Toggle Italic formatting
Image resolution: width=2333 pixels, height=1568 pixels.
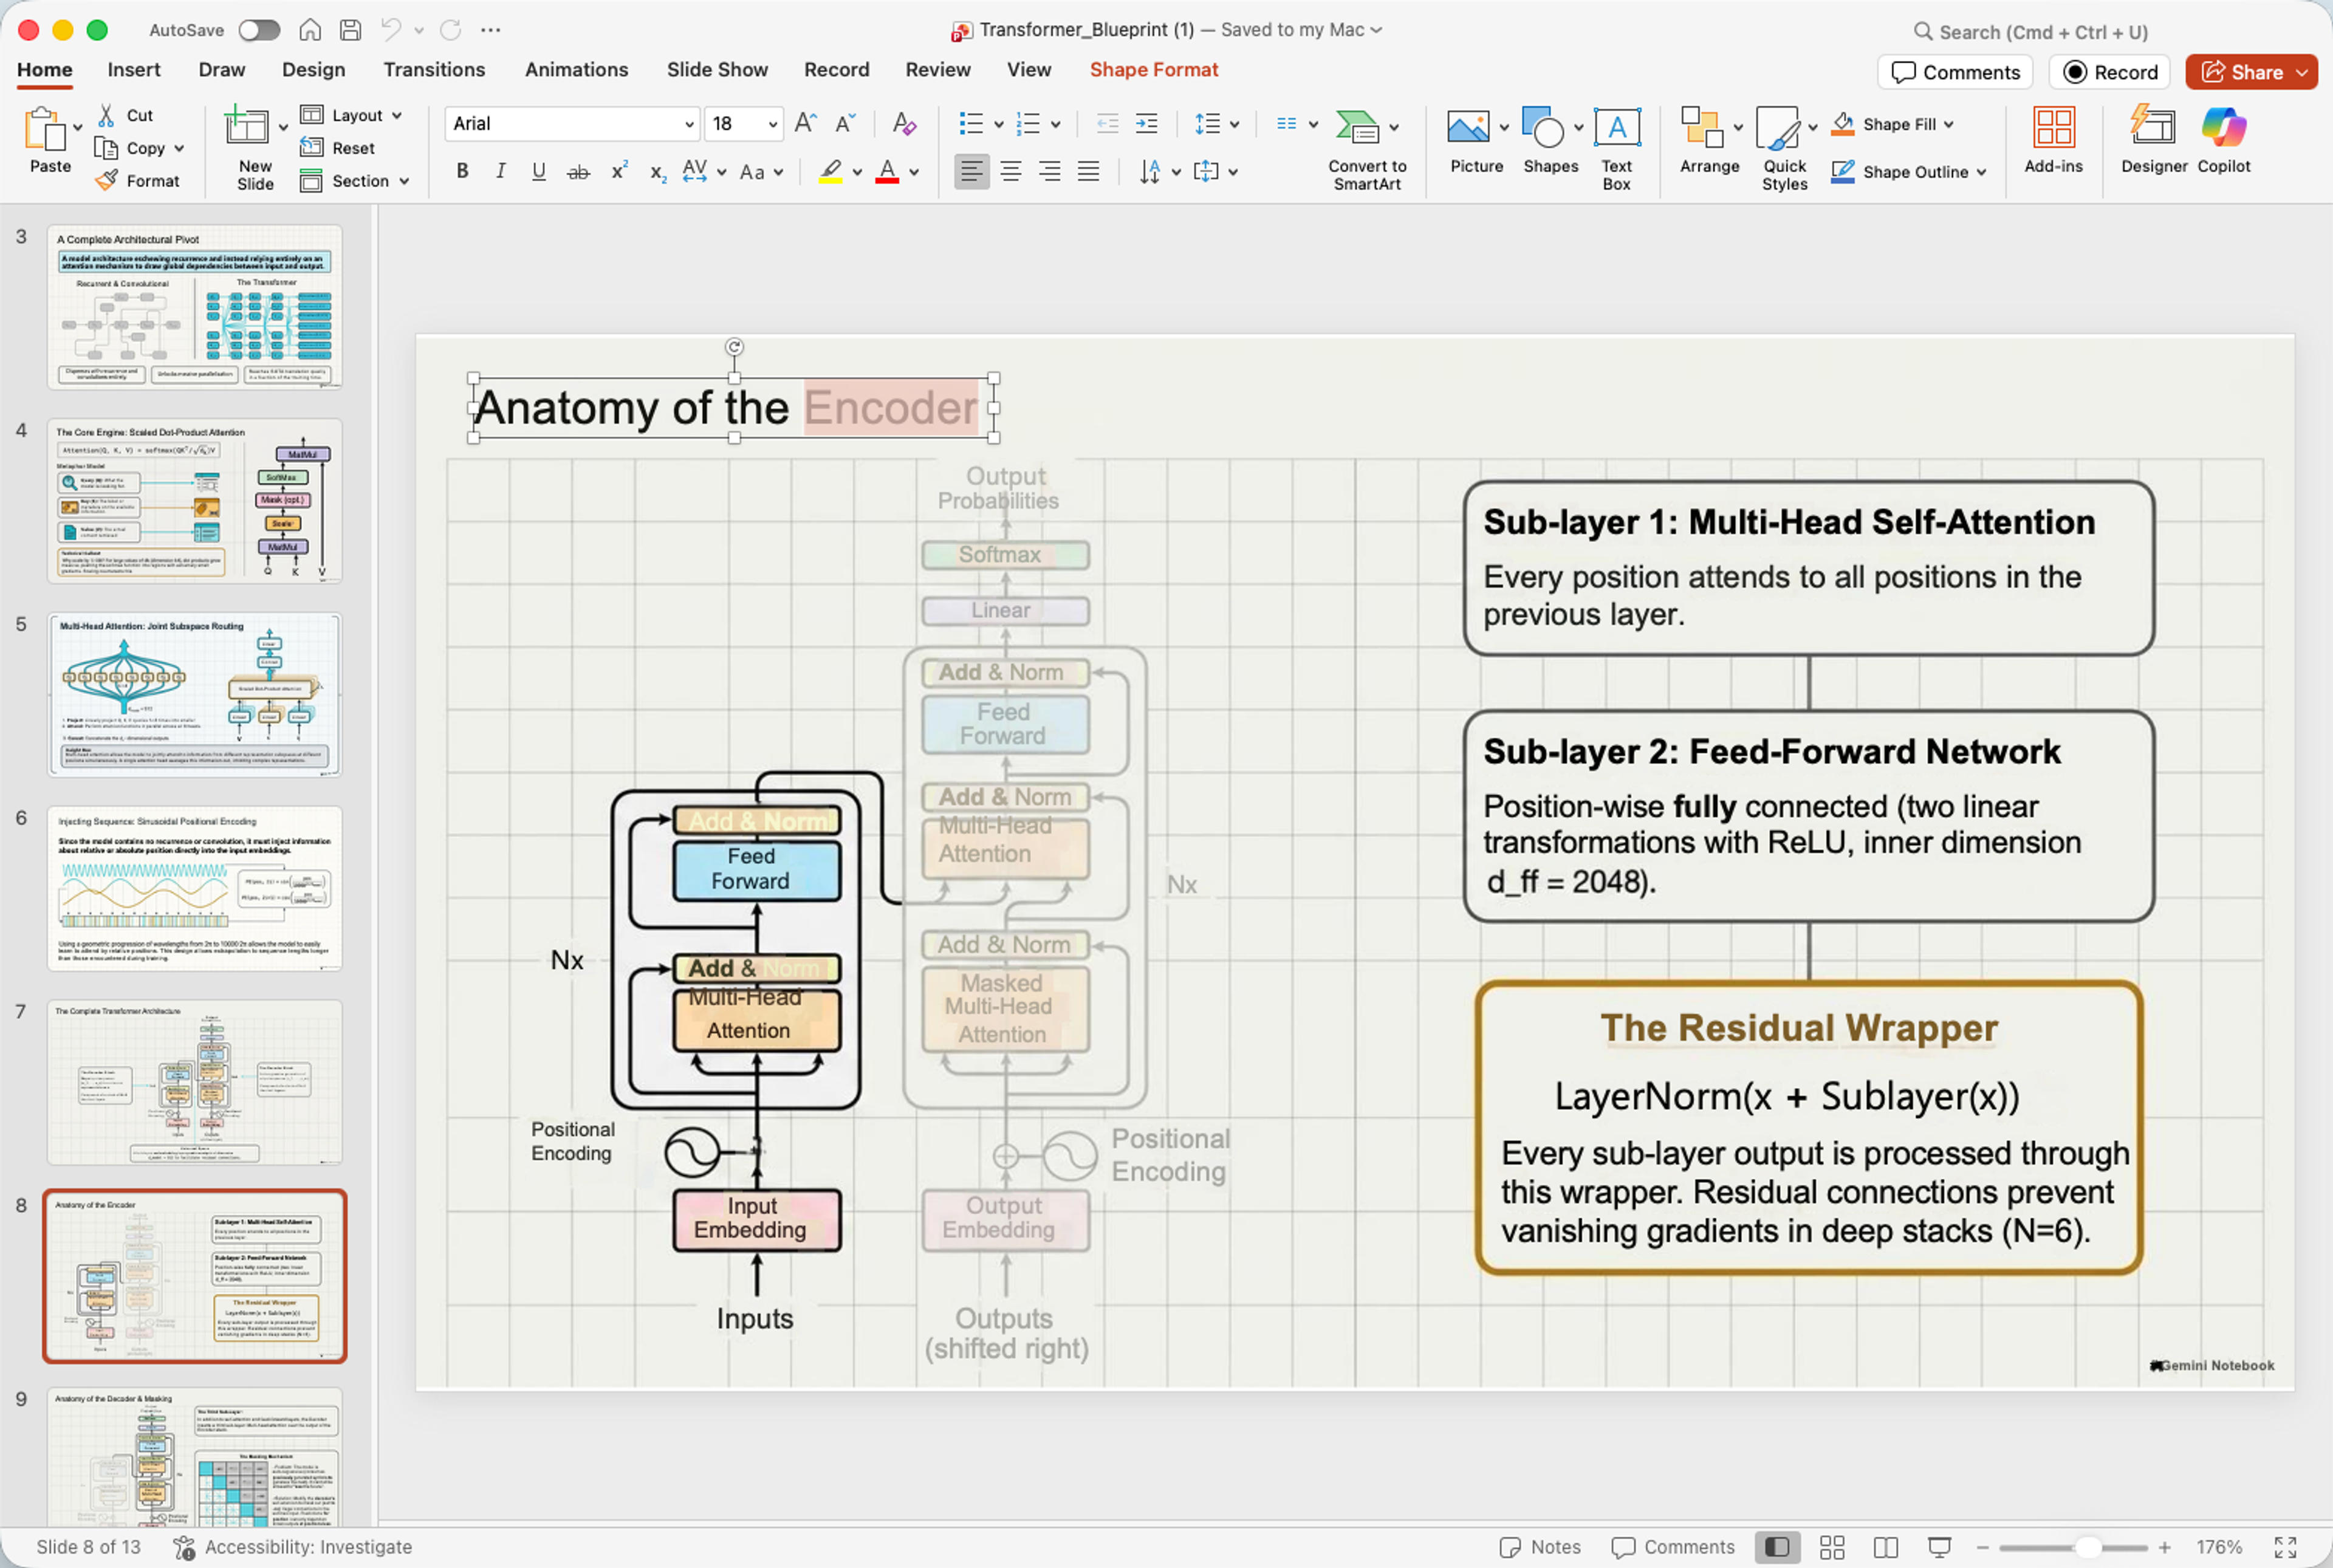(x=500, y=171)
